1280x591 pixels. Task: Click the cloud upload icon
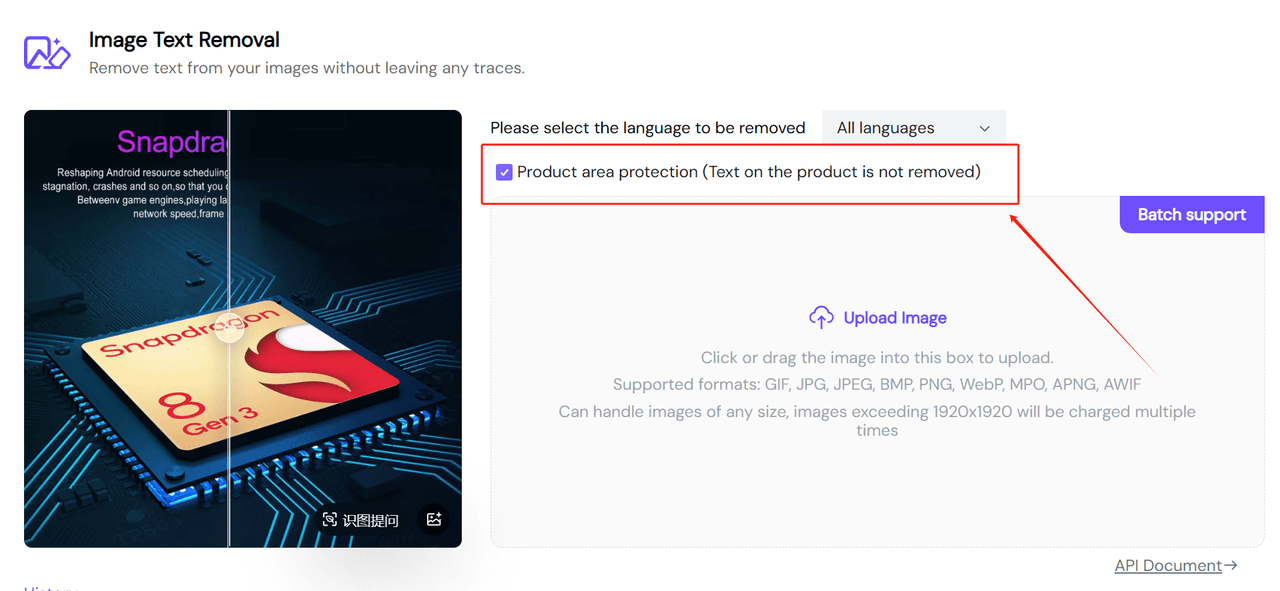click(821, 318)
